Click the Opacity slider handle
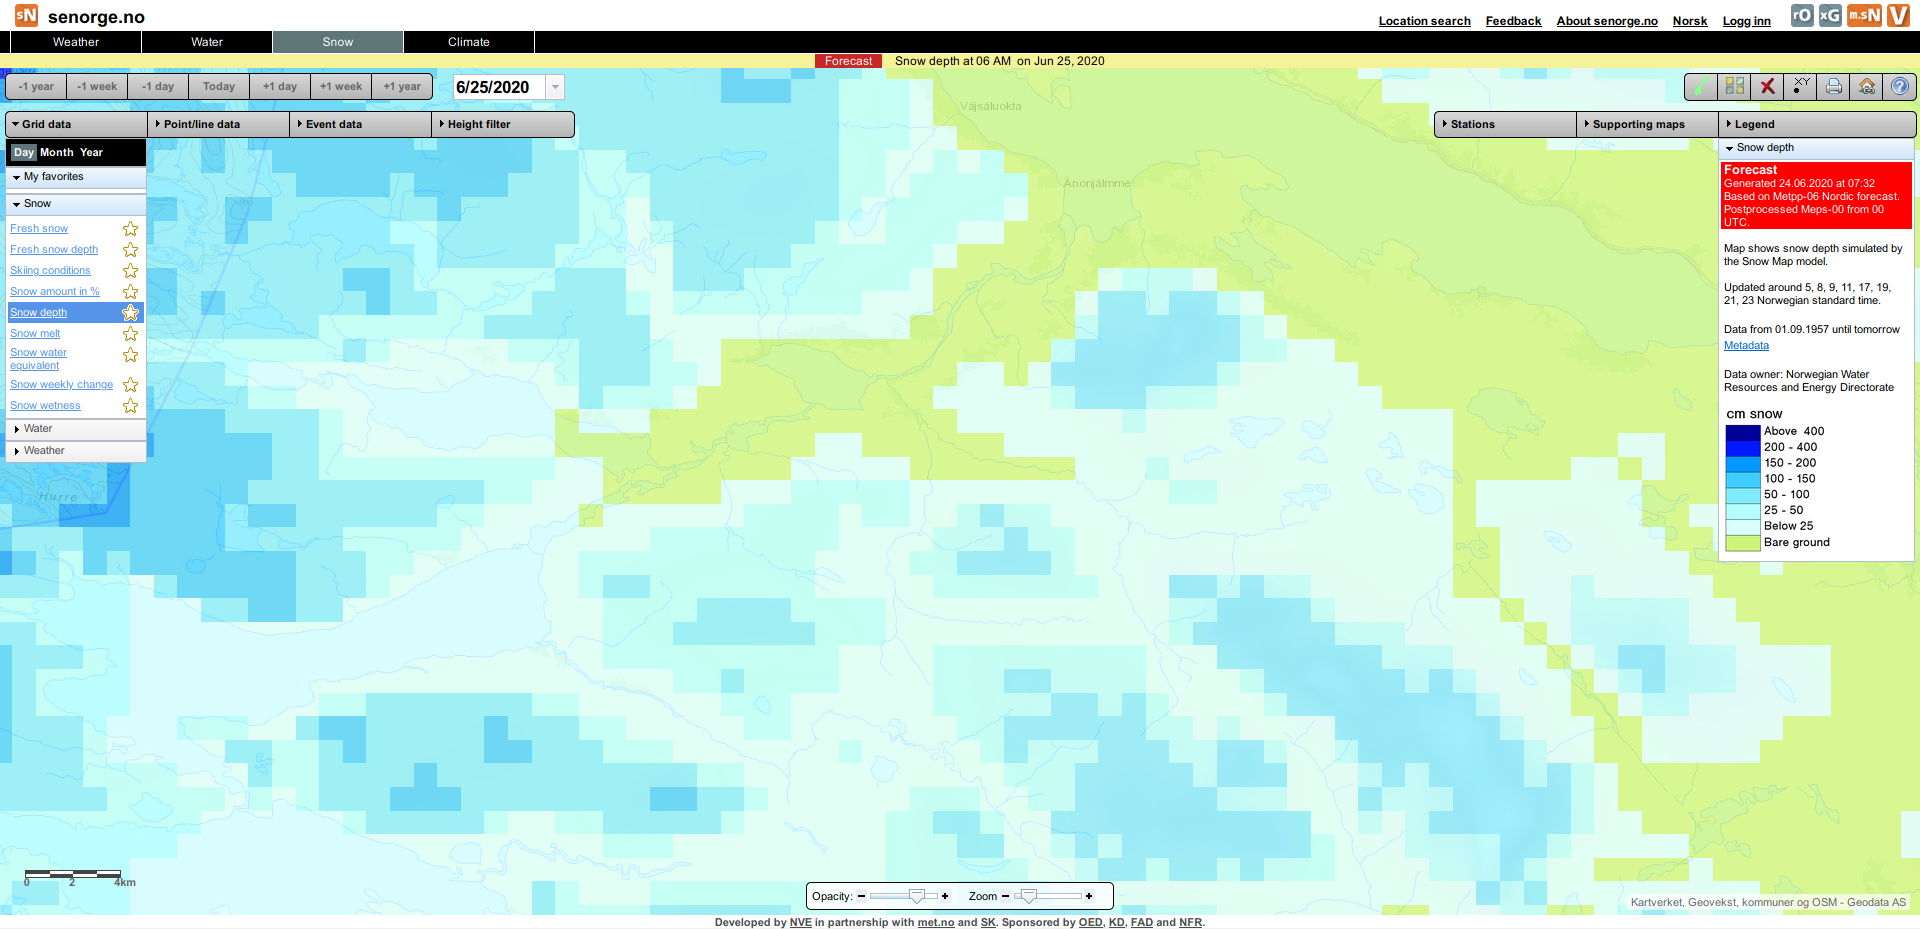 point(916,896)
